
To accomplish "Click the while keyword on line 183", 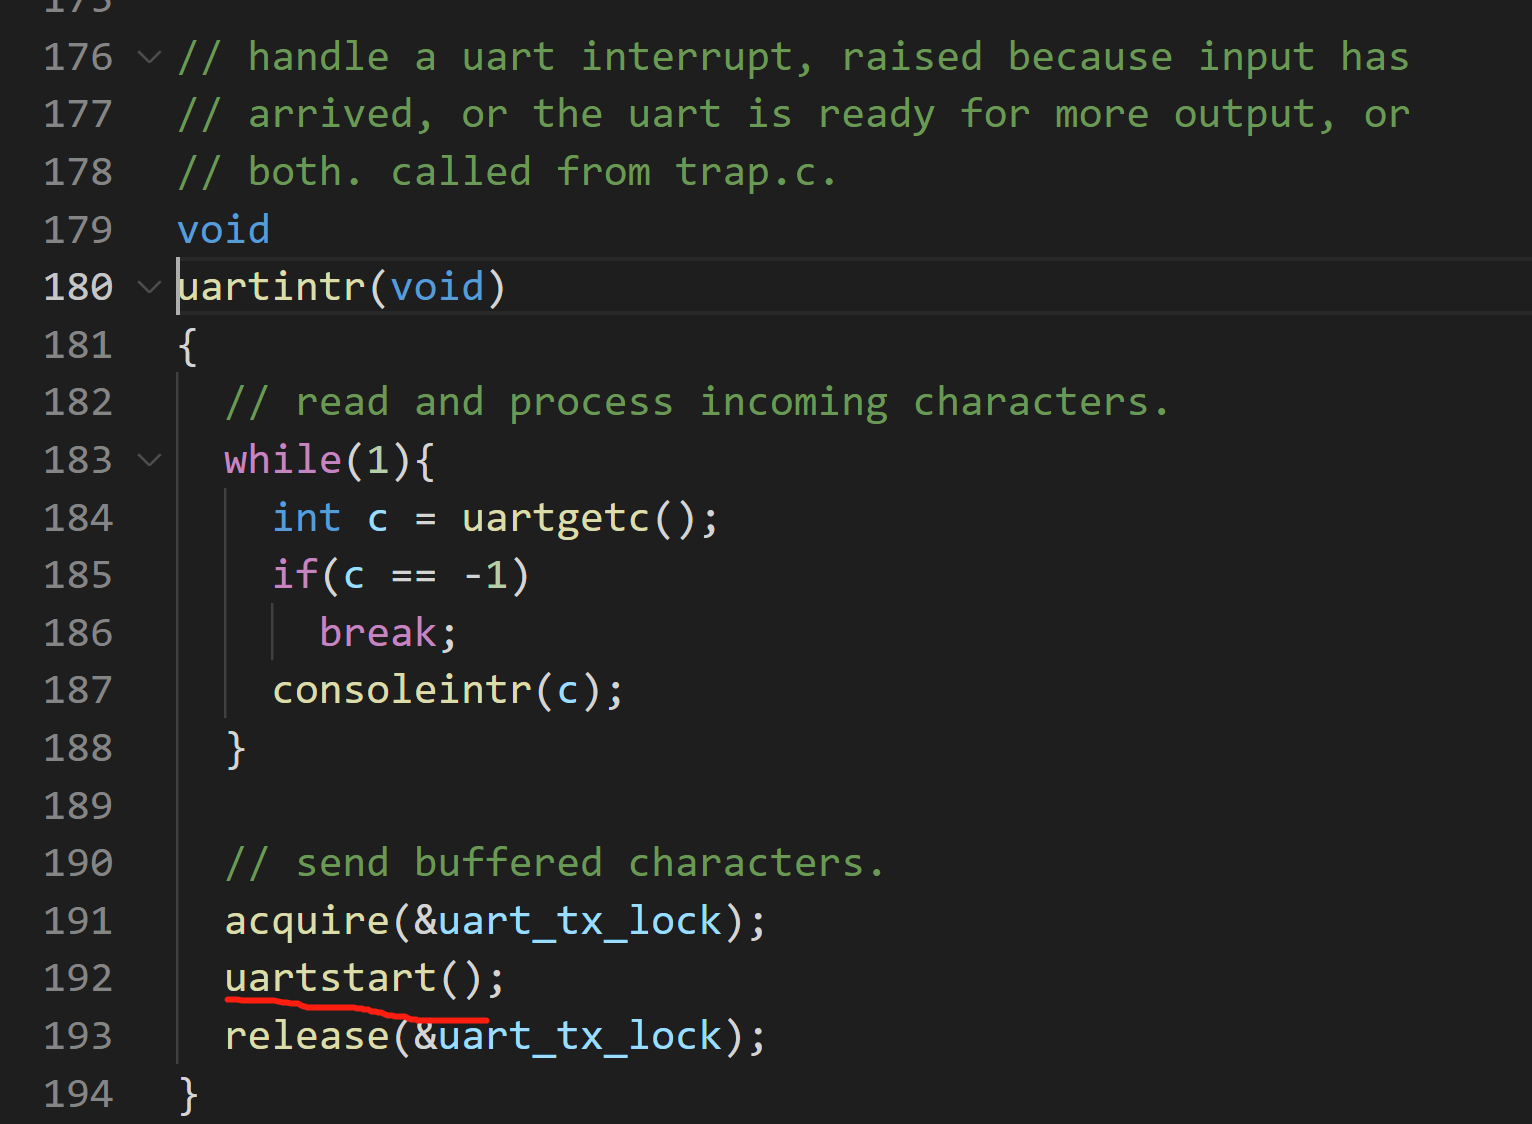I will click(x=283, y=460).
